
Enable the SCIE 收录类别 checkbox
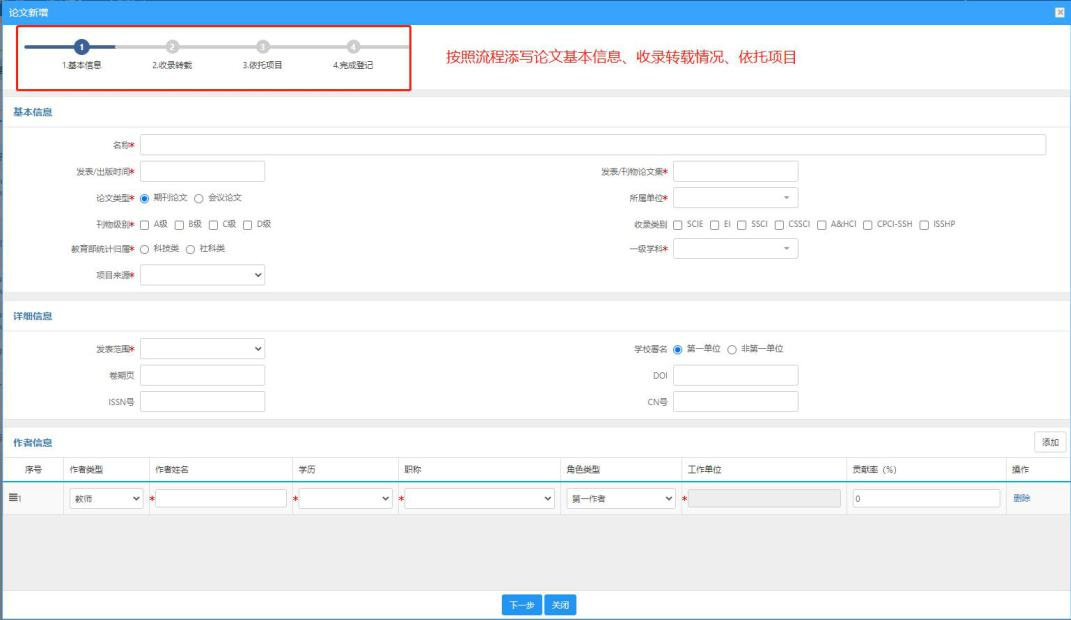point(678,225)
